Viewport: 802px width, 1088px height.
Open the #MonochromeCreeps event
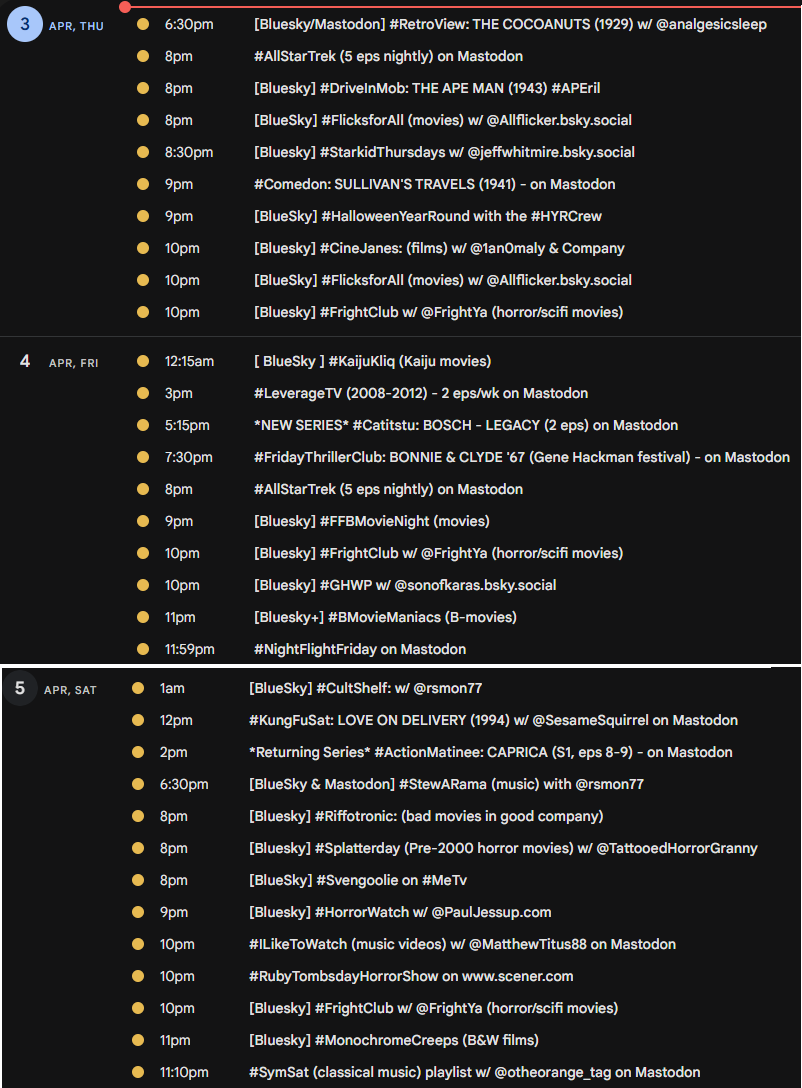(x=394, y=1039)
